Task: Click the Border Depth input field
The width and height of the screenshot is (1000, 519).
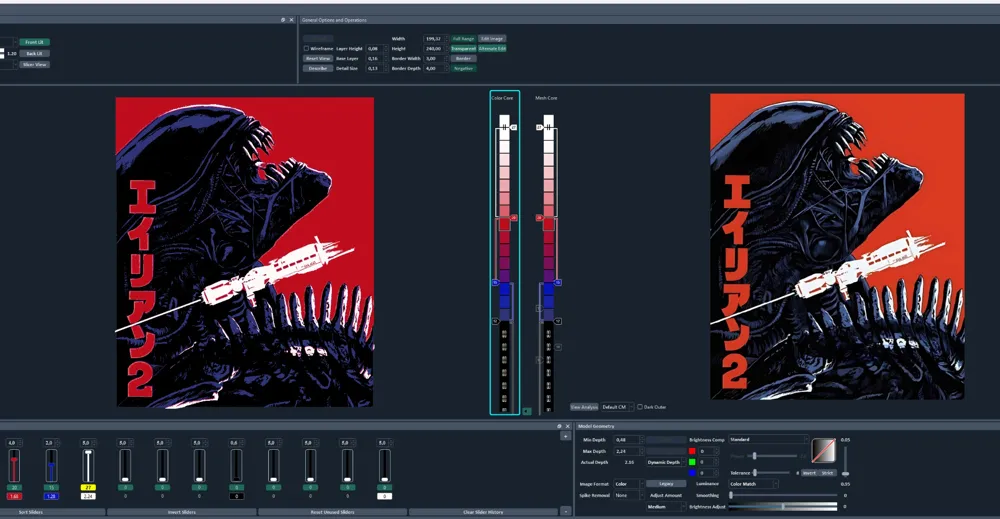Action: (x=434, y=68)
